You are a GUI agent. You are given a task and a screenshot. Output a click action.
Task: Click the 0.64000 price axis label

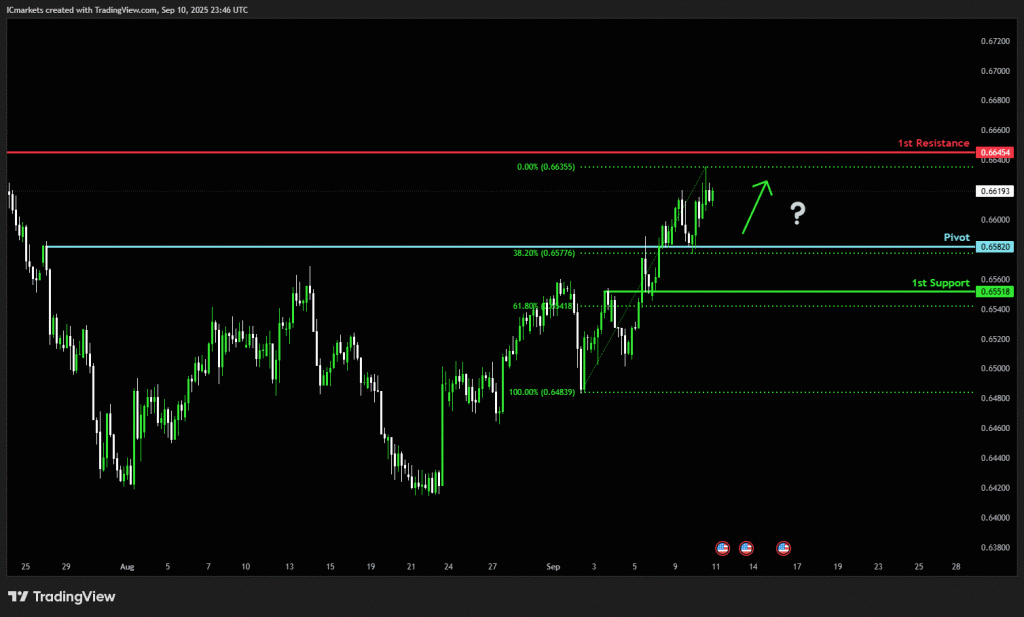coord(995,518)
